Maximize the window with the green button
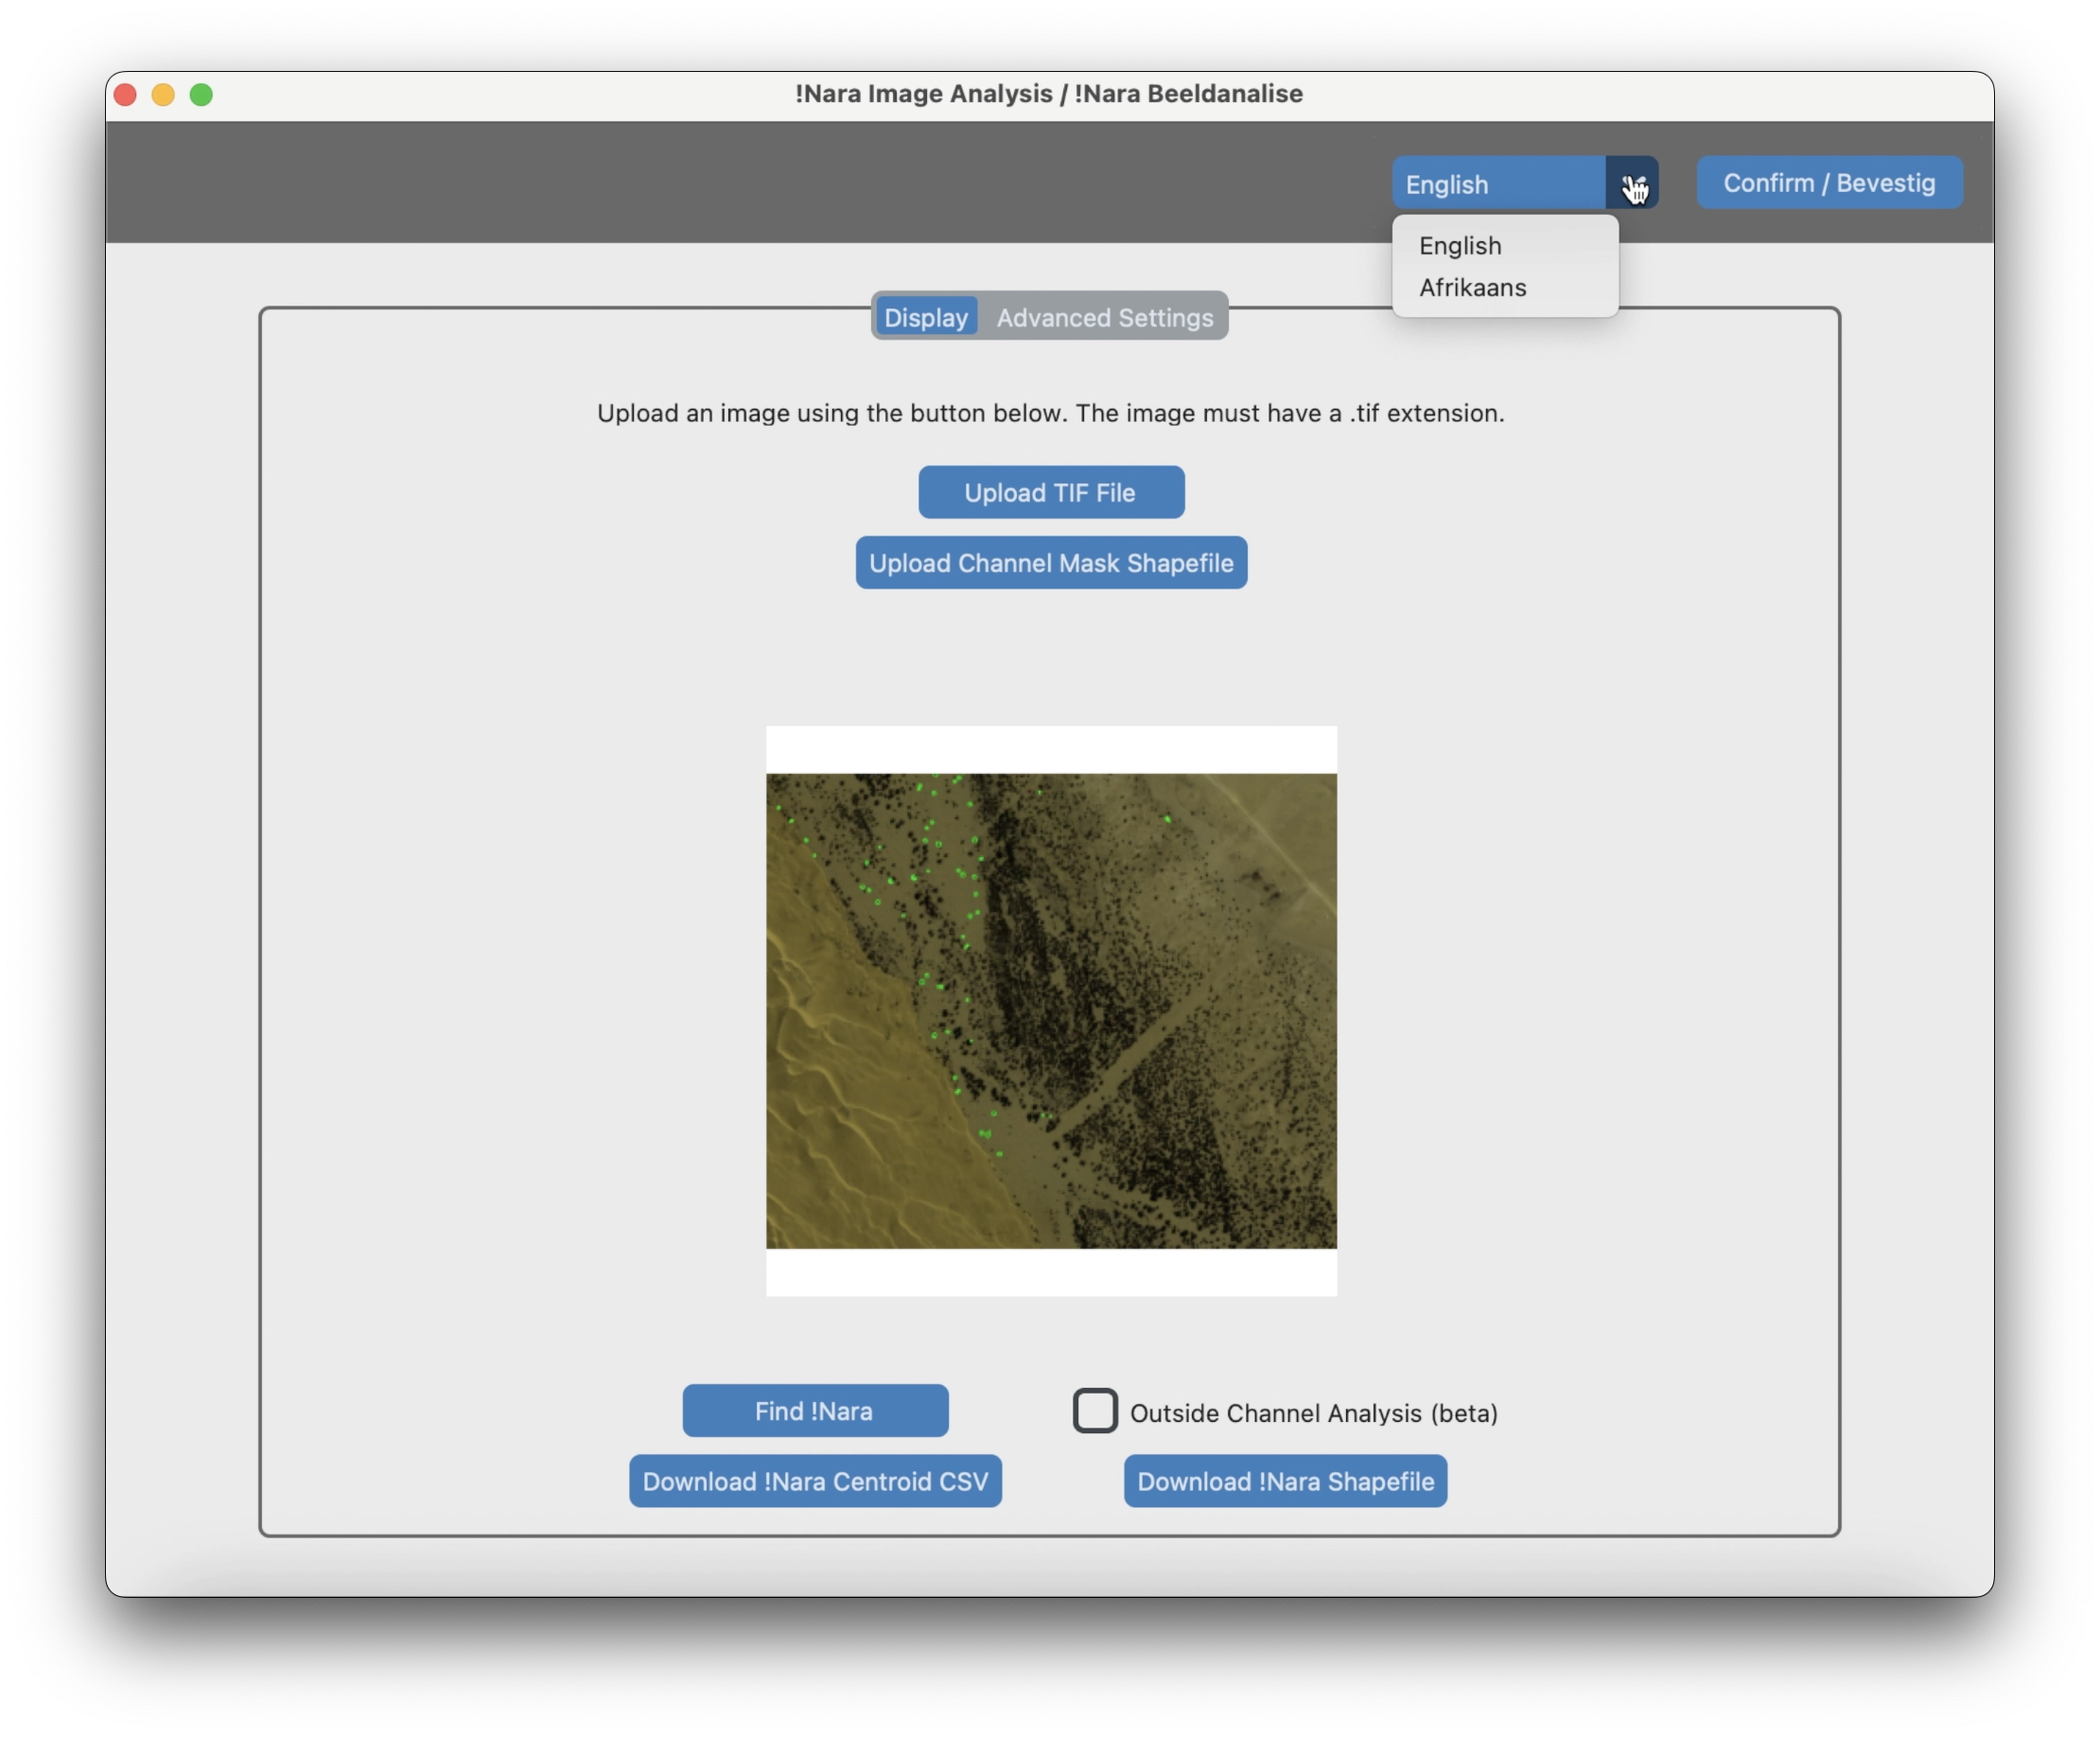This screenshot has width=2100, height=1737. 201,95
